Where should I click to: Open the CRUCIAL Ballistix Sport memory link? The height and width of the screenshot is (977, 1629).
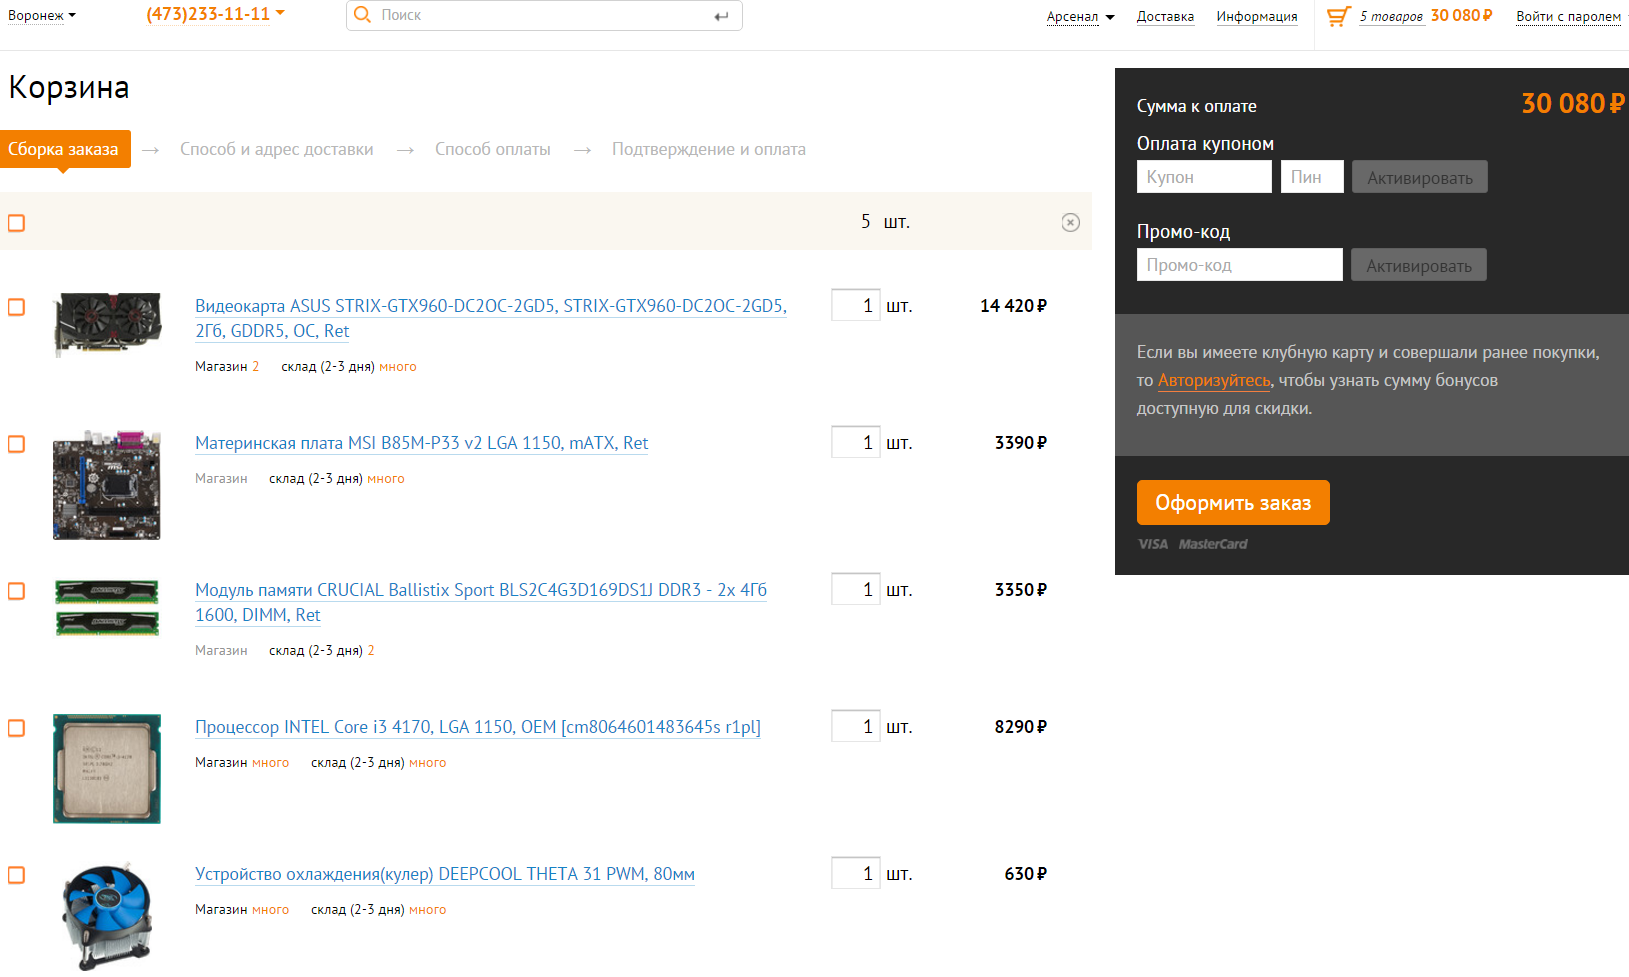pos(481,602)
